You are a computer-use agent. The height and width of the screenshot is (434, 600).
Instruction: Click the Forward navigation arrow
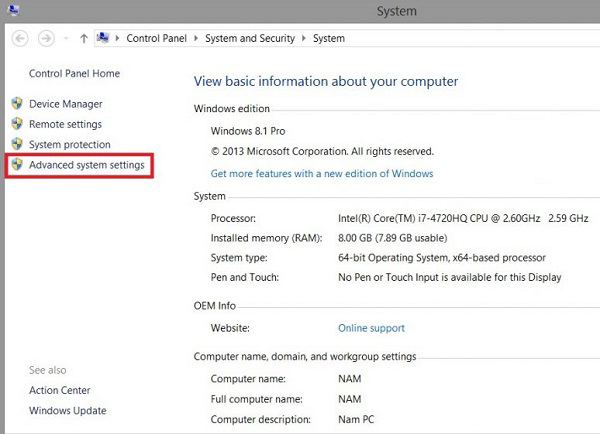point(46,38)
